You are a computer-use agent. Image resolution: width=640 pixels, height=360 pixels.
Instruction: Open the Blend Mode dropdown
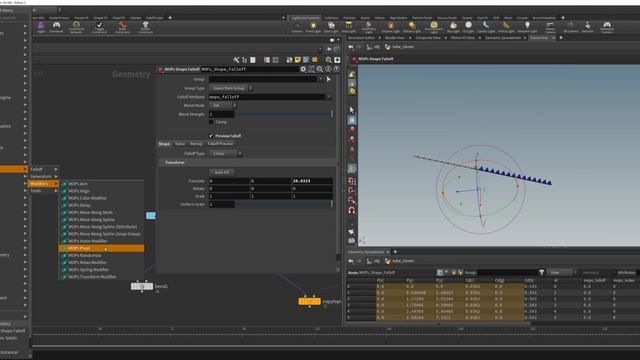click(x=223, y=105)
